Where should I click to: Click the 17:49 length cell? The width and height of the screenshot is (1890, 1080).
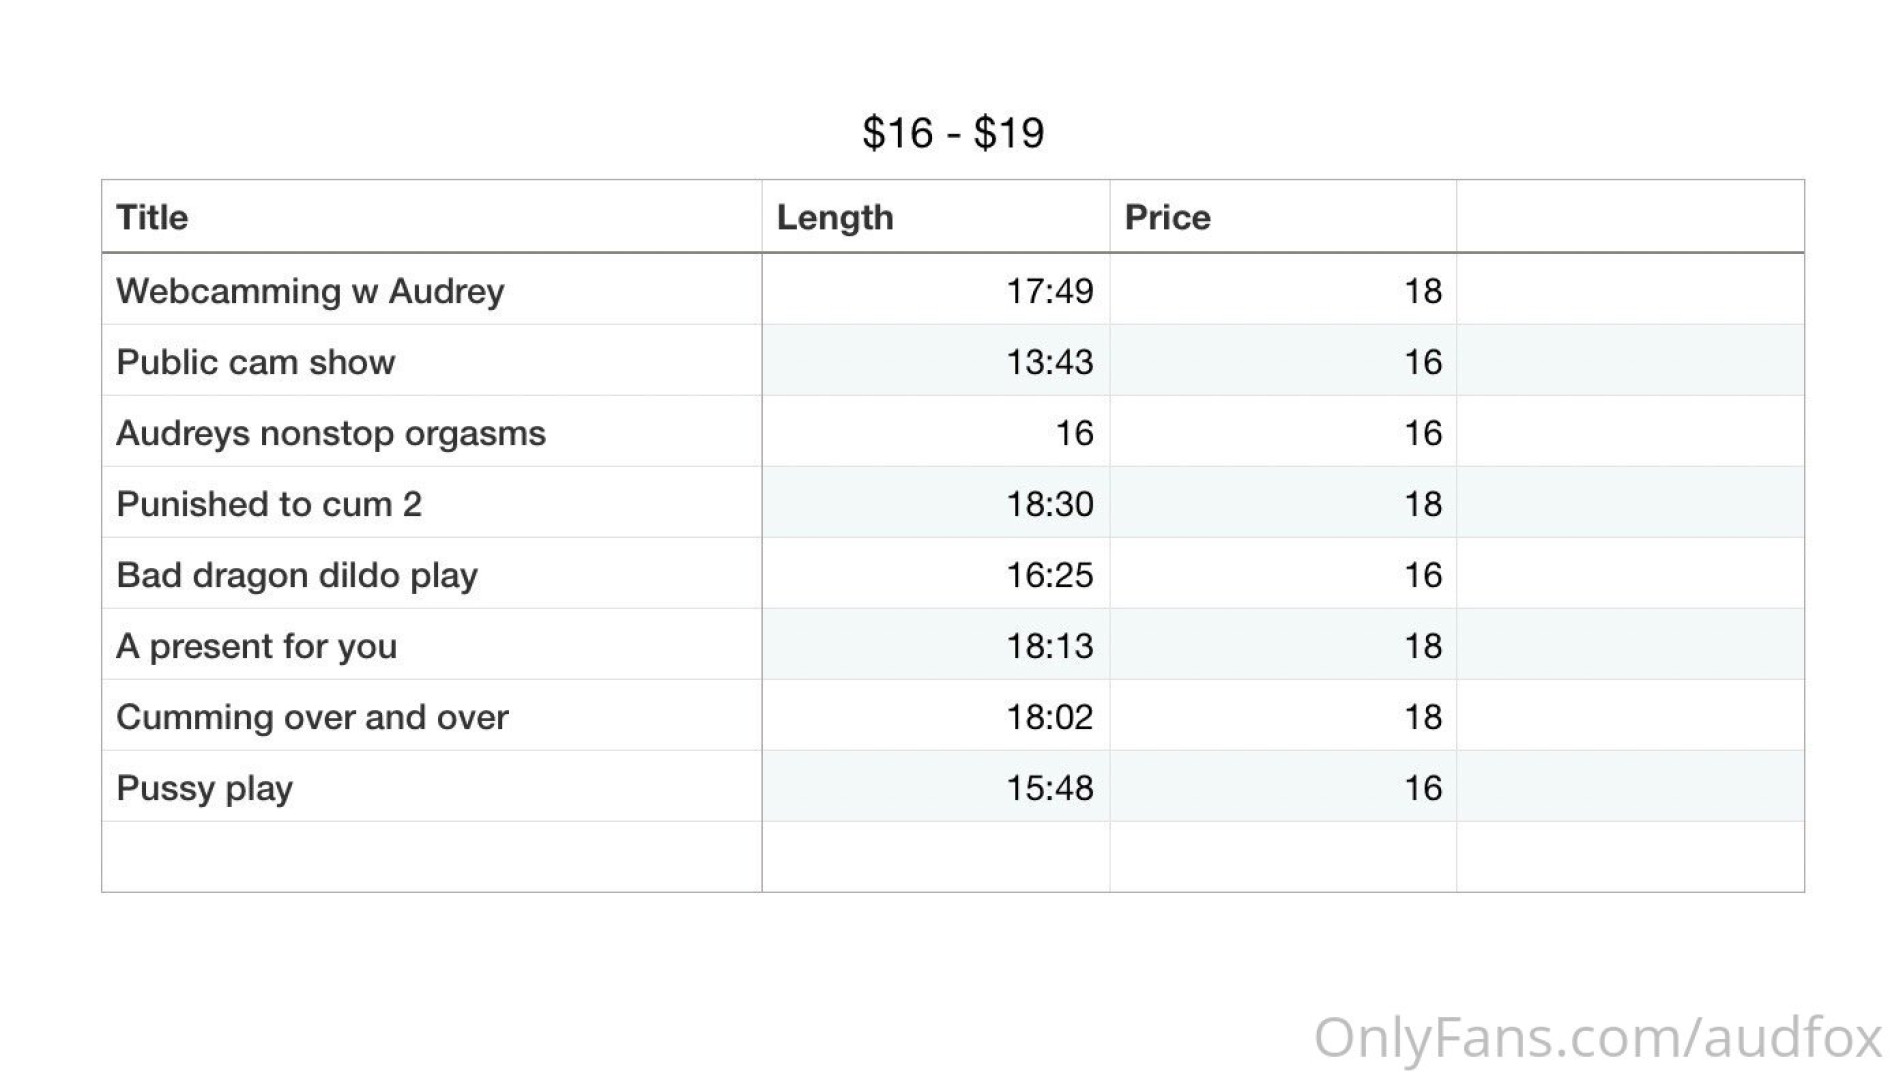click(x=1049, y=291)
